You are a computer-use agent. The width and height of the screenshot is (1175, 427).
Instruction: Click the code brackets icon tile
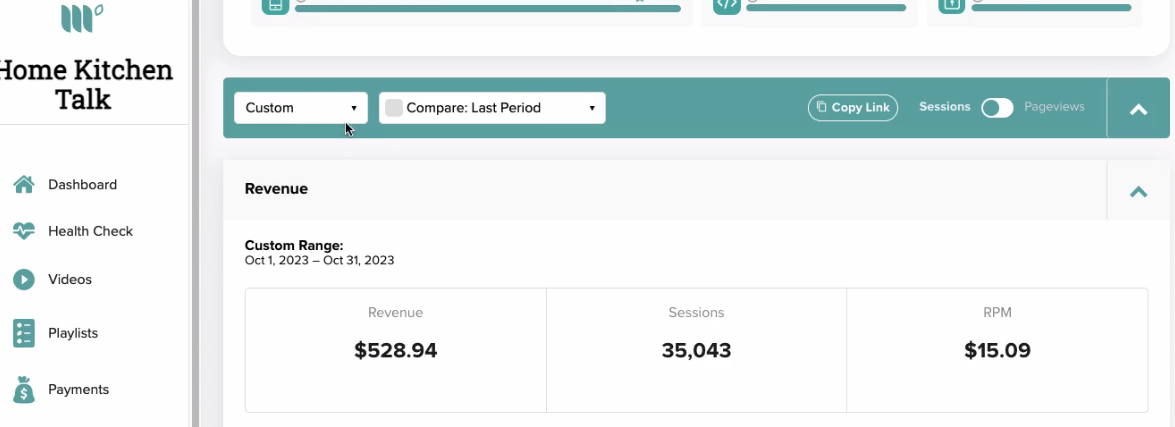(x=727, y=5)
